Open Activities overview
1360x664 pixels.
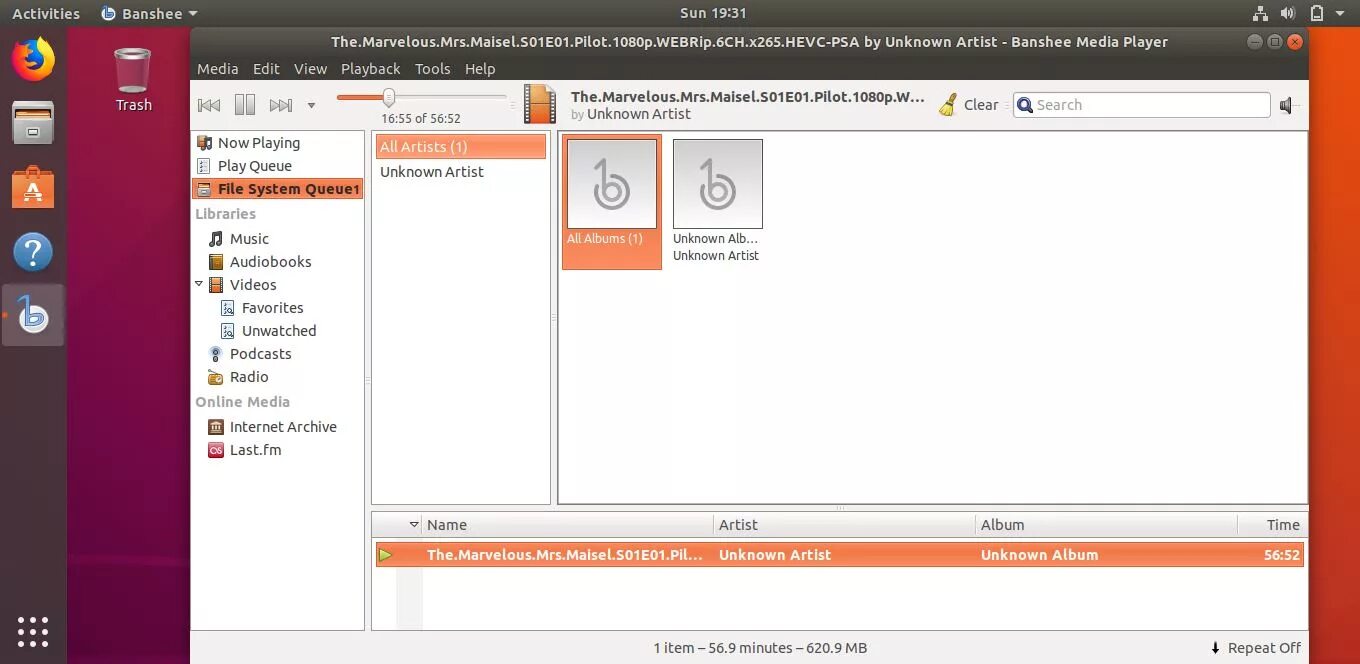[x=46, y=14]
